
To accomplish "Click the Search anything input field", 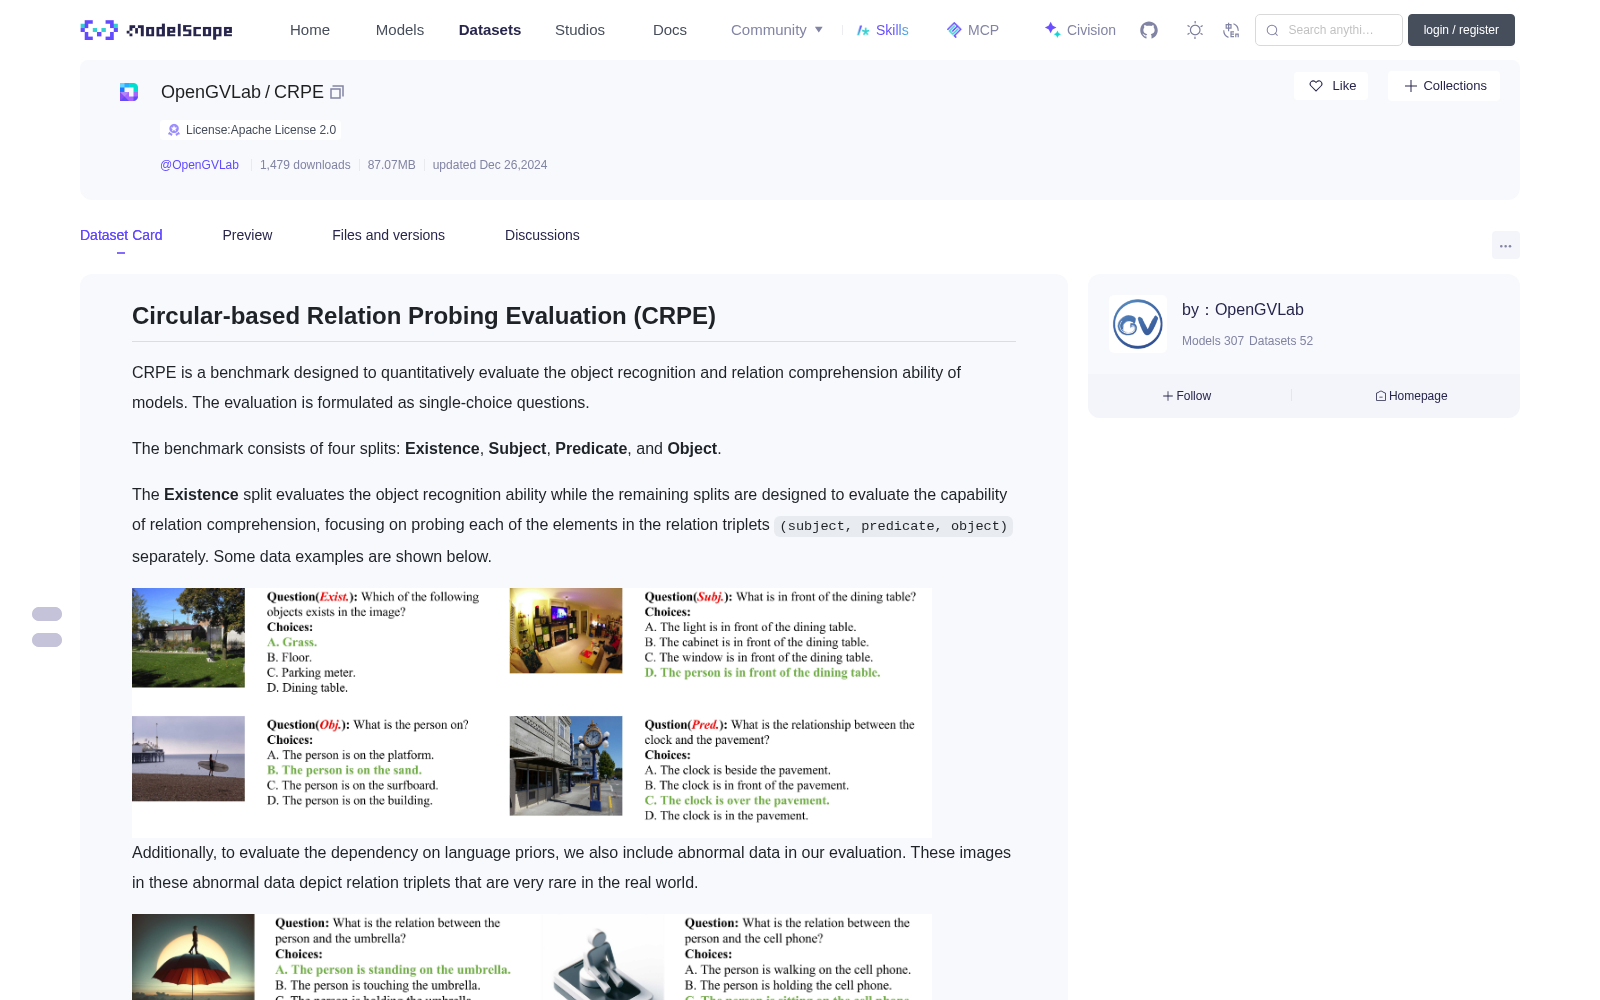I will [1329, 30].
